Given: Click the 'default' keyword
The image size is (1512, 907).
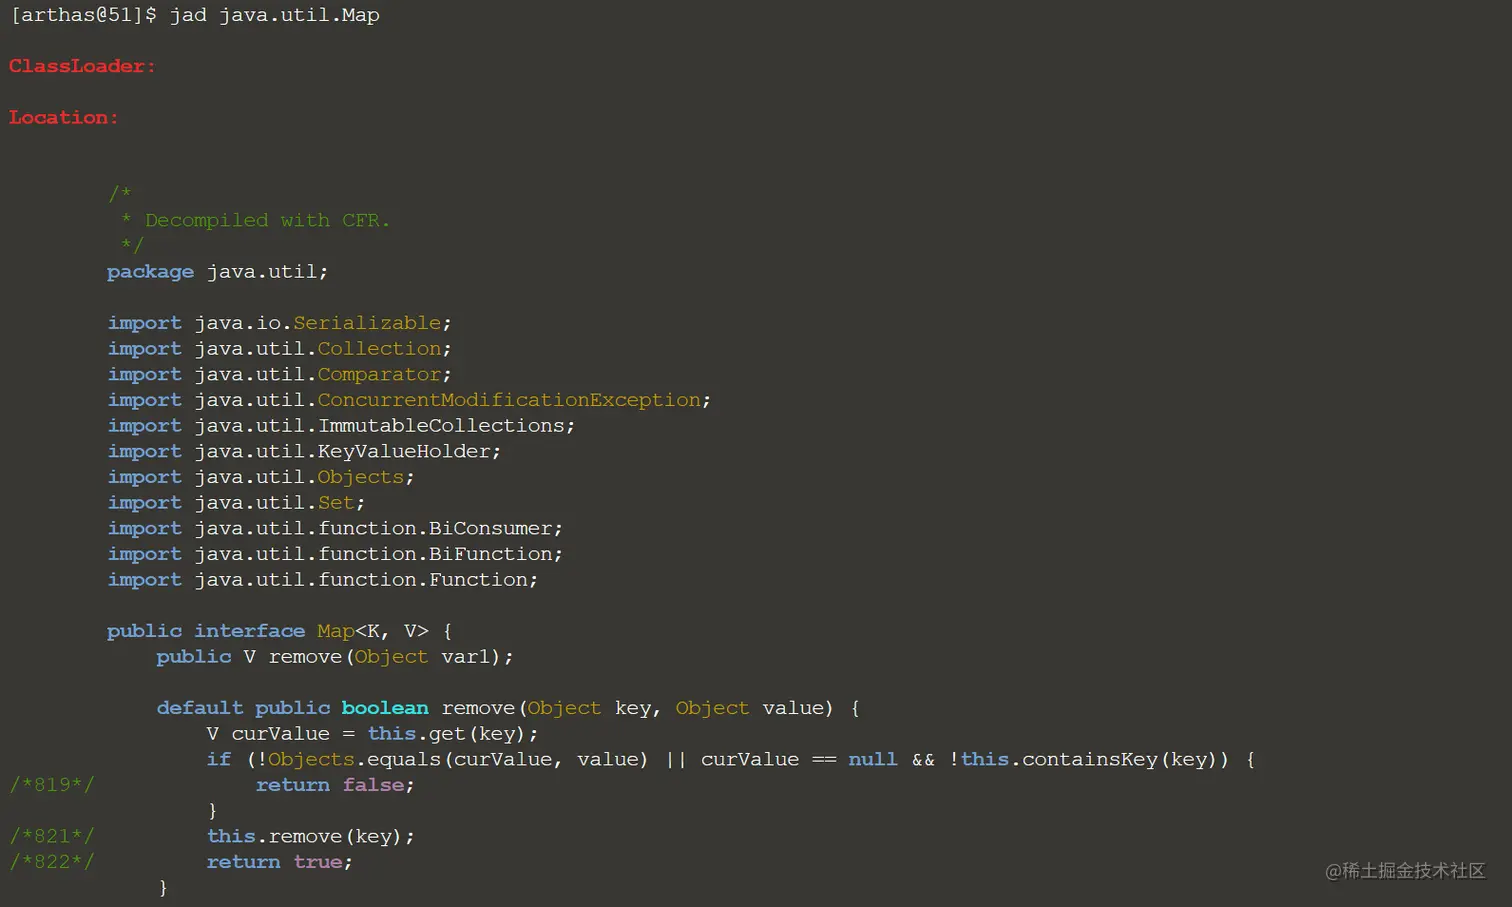Looking at the screenshot, I should pyautogui.click(x=199, y=708).
